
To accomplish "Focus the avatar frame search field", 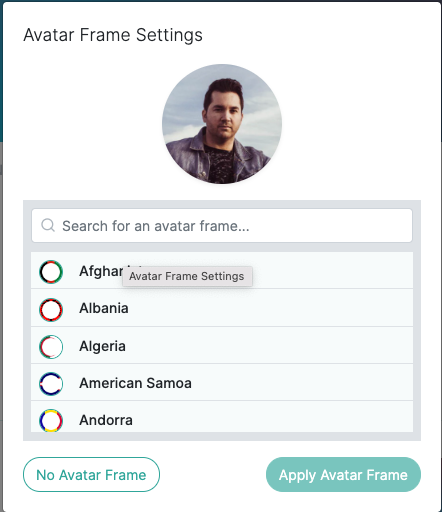I will (x=222, y=226).
